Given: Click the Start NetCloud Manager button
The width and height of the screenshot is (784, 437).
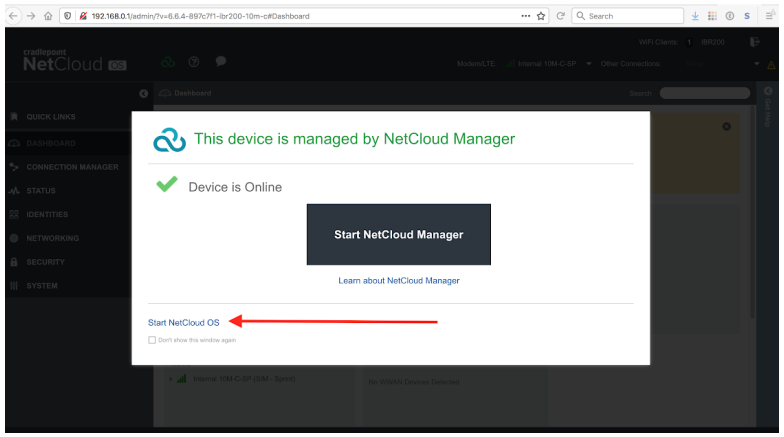Looking at the screenshot, I should click(x=398, y=235).
